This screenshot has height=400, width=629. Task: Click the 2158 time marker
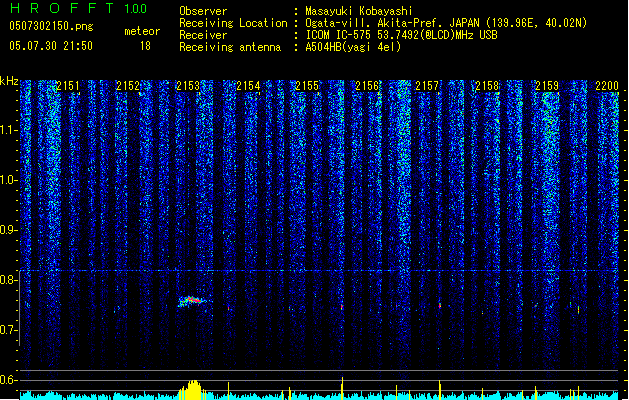pos(487,86)
